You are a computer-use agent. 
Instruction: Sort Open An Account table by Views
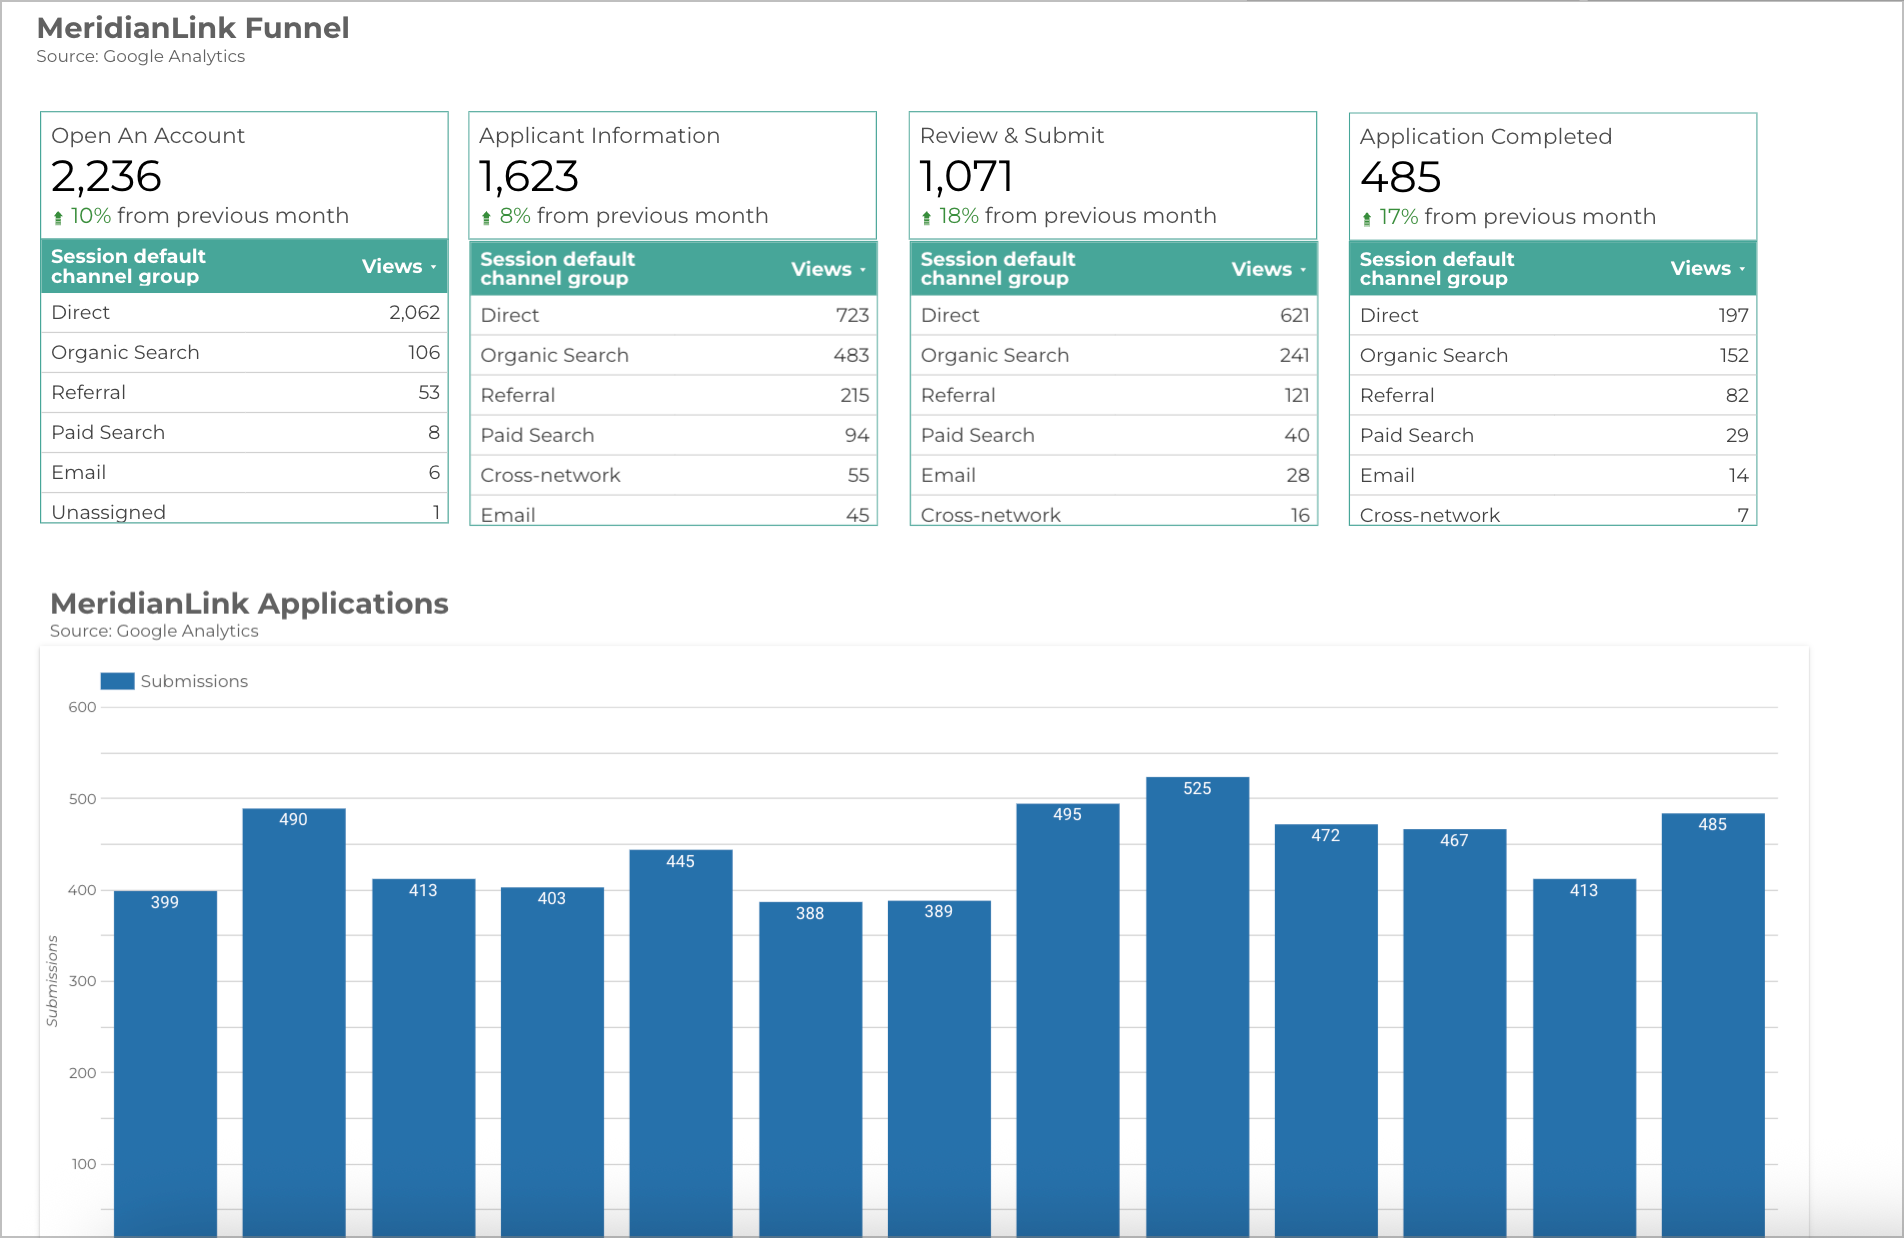point(399,266)
